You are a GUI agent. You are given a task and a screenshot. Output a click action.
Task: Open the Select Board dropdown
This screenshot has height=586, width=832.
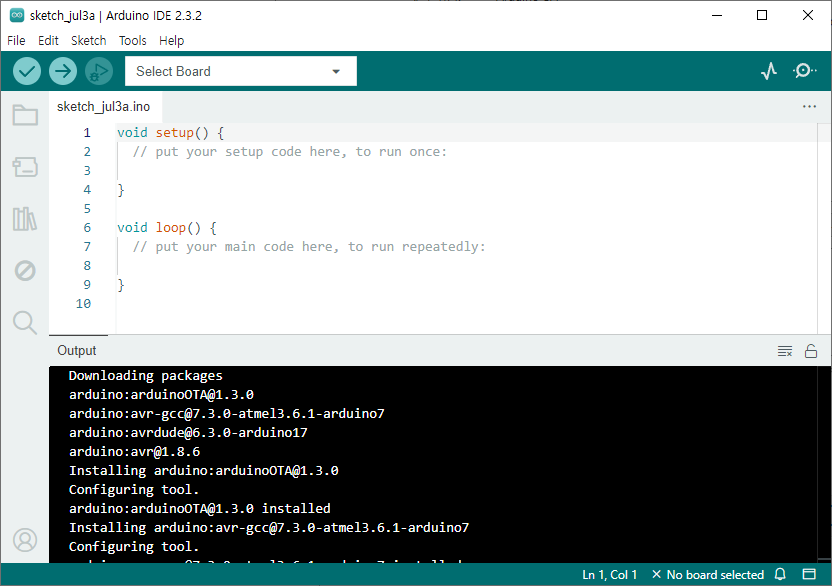(x=241, y=71)
